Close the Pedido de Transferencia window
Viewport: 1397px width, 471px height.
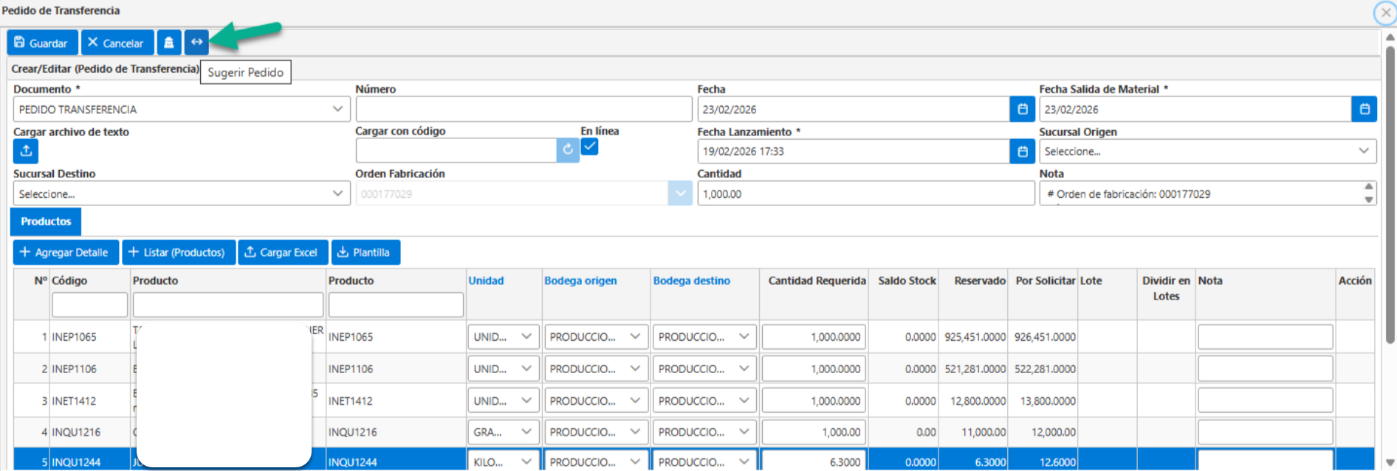click(x=1385, y=12)
